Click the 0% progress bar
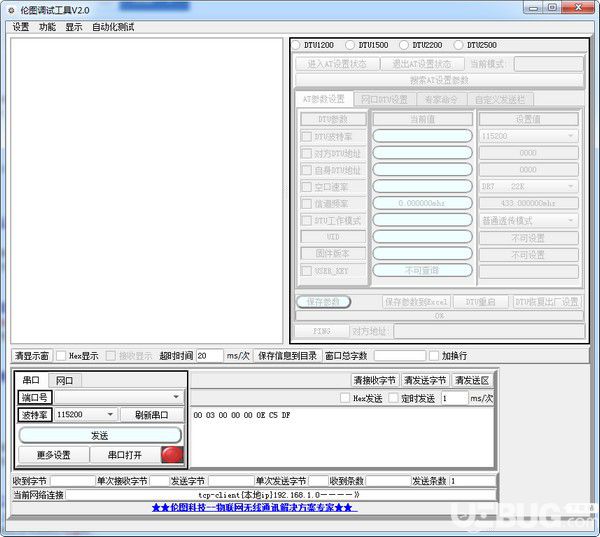 coord(439,316)
